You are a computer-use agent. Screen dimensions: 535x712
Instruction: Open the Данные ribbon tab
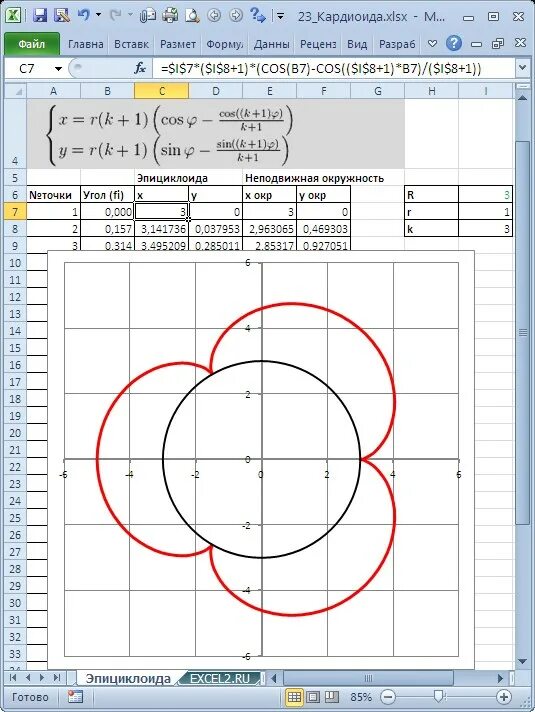pyautogui.click(x=271, y=44)
